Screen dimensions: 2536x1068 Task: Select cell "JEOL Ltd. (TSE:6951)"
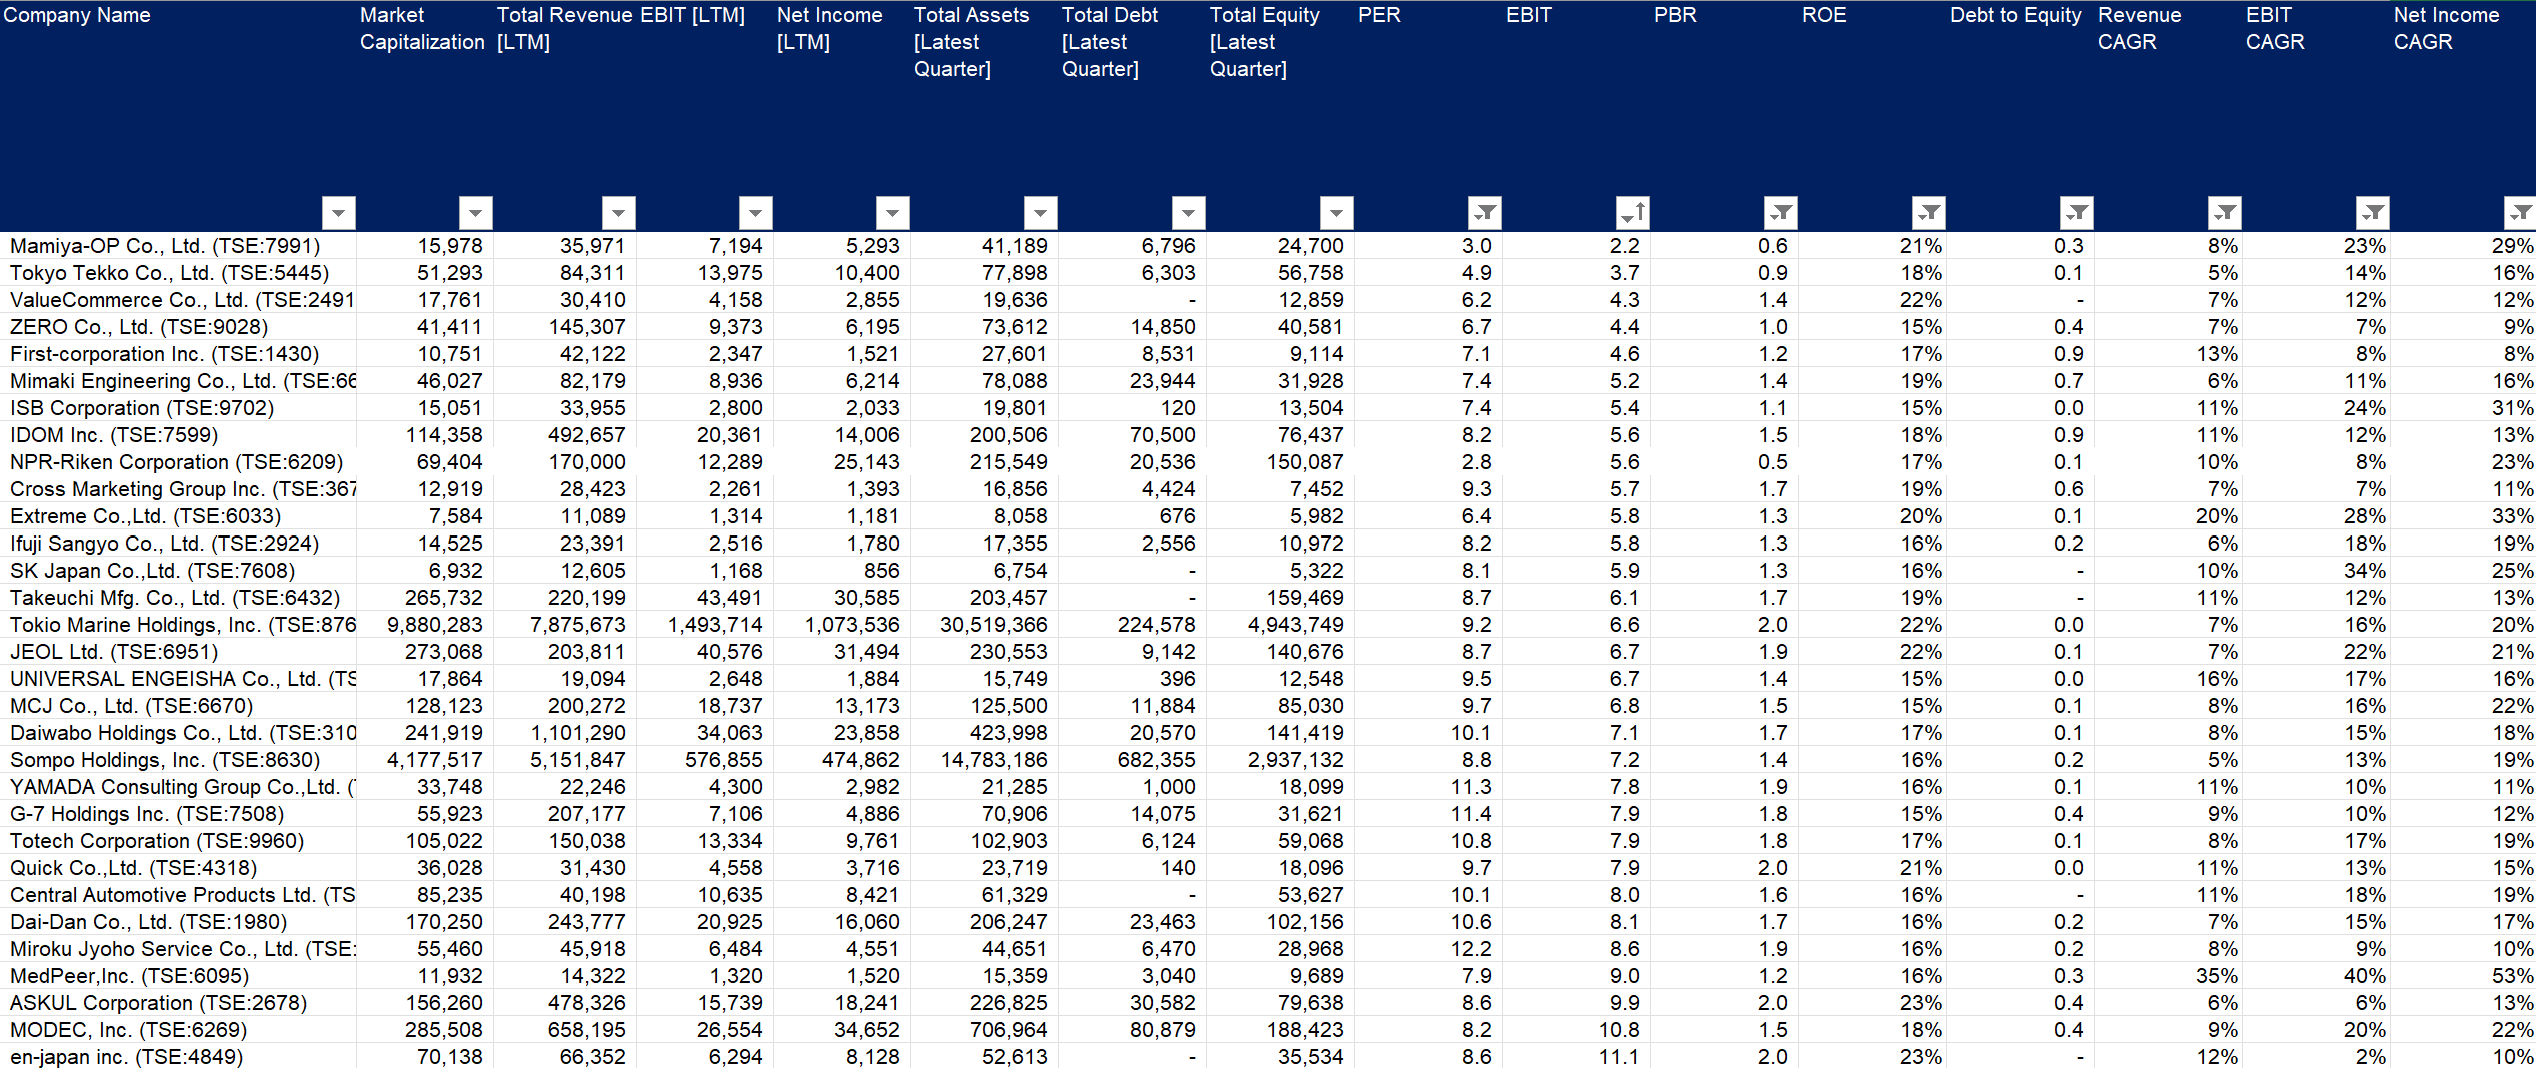(x=179, y=652)
